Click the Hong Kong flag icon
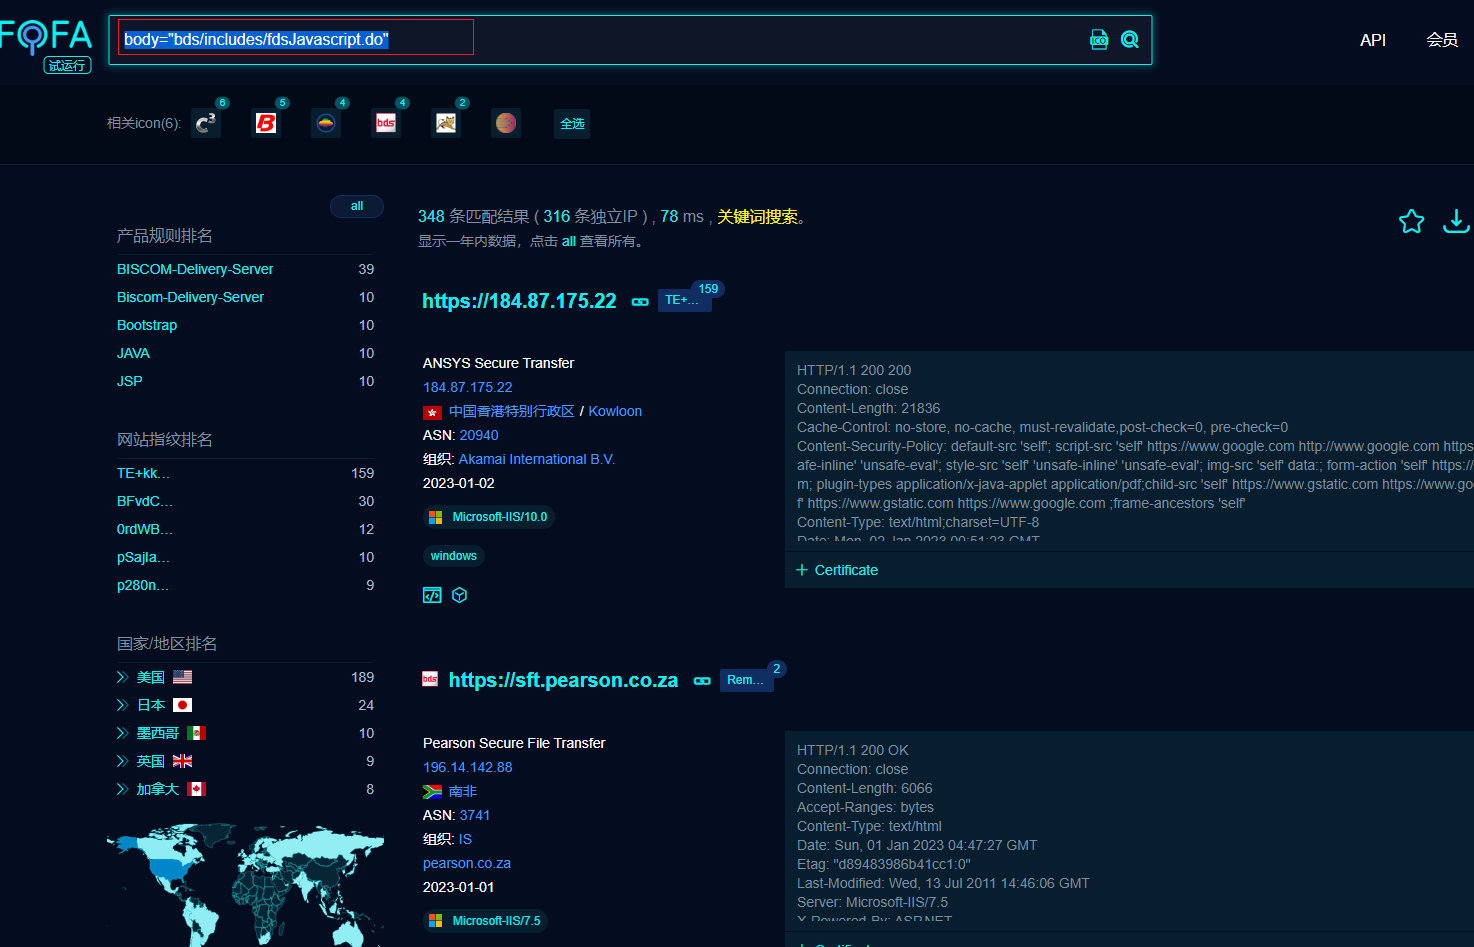The width and height of the screenshot is (1474, 947). (x=432, y=412)
